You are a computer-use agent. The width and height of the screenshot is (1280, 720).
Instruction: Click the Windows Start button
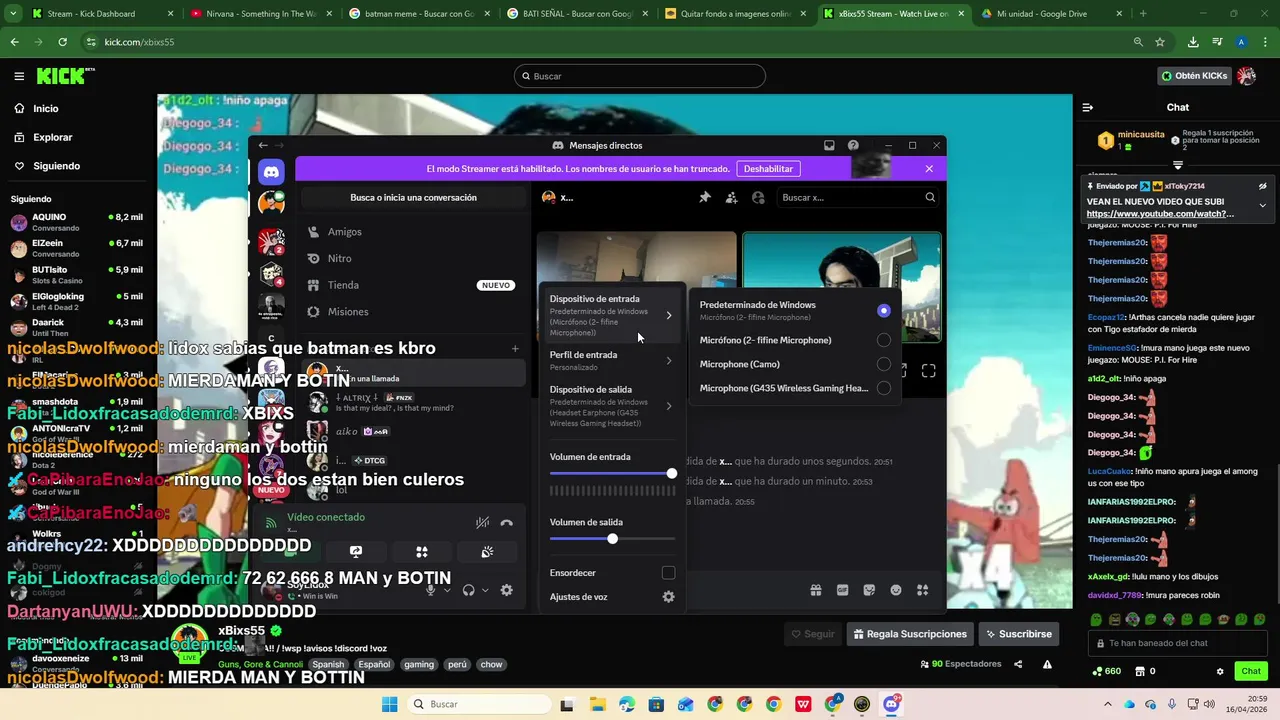[x=389, y=704]
